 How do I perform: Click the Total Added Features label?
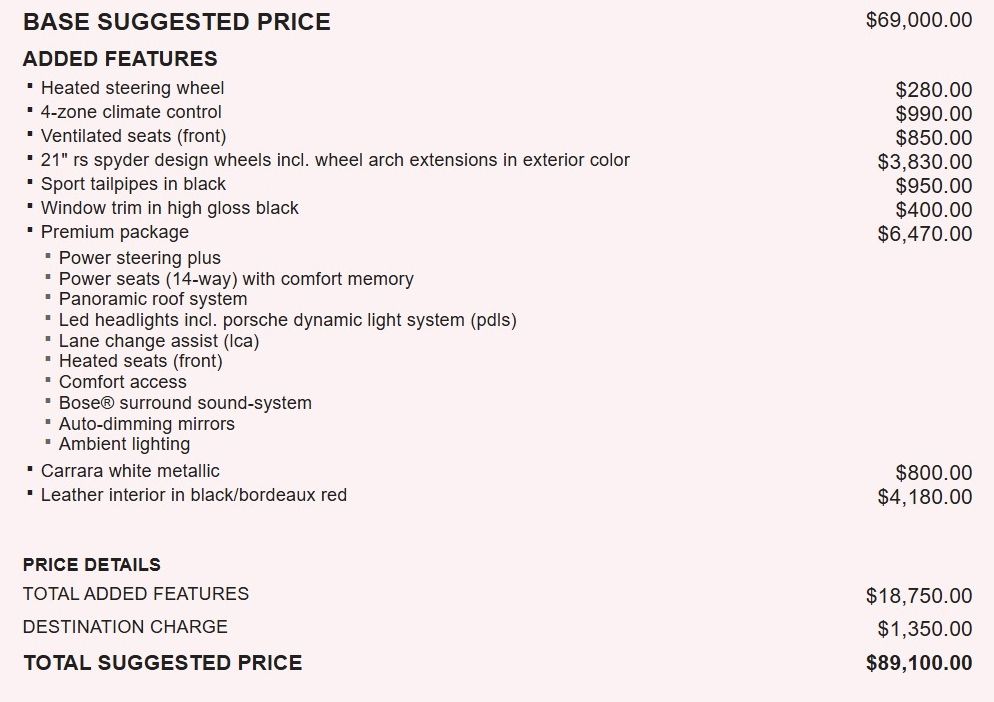click(x=136, y=594)
